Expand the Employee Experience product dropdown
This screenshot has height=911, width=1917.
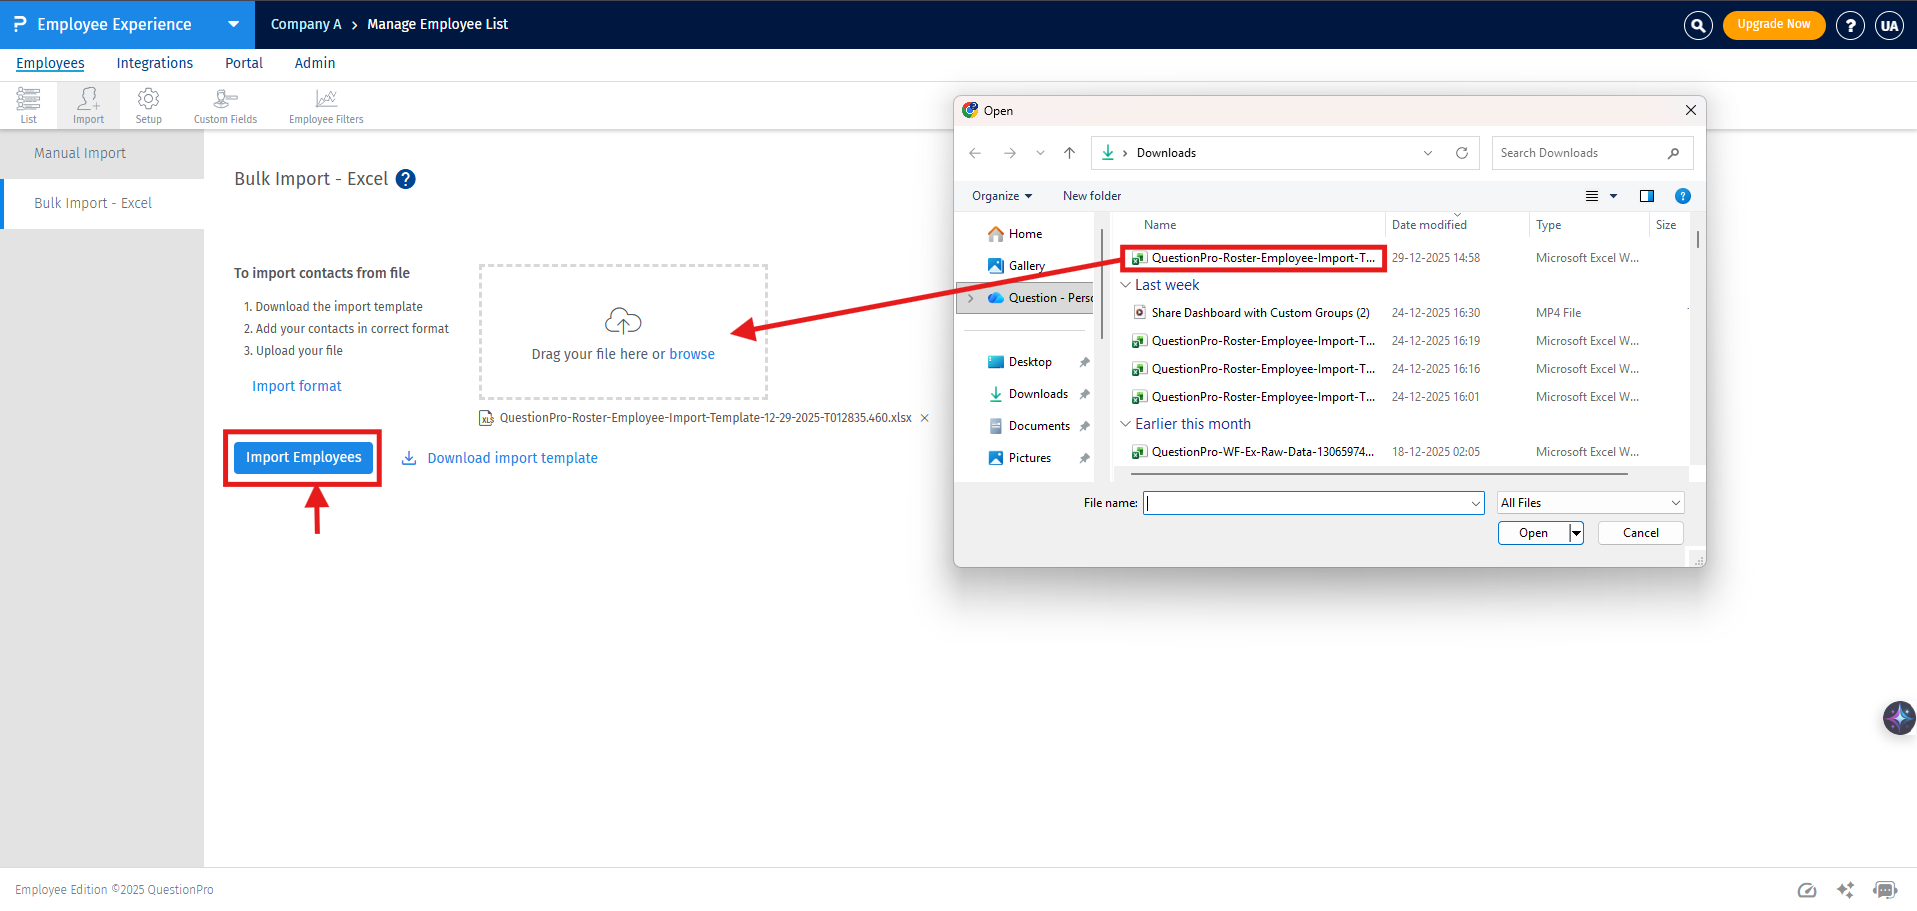click(x=233, y=24)
